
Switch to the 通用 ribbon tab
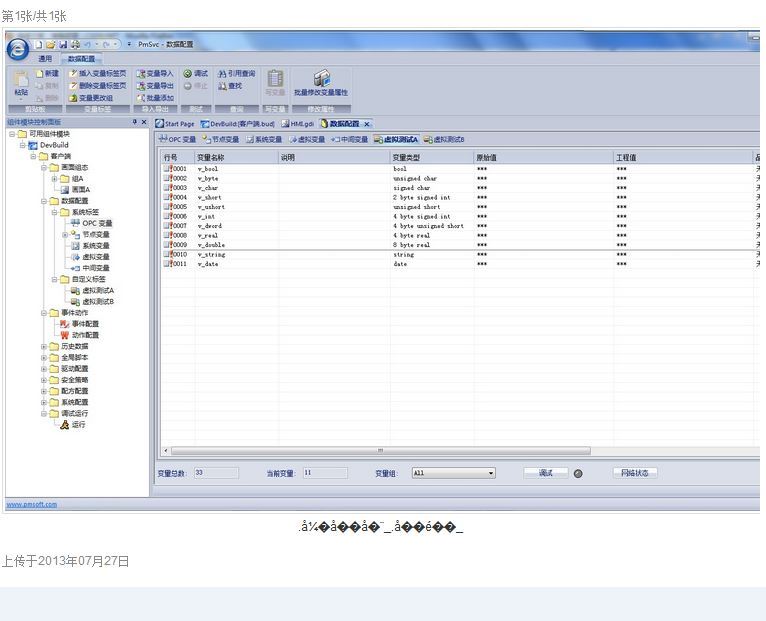45,59
